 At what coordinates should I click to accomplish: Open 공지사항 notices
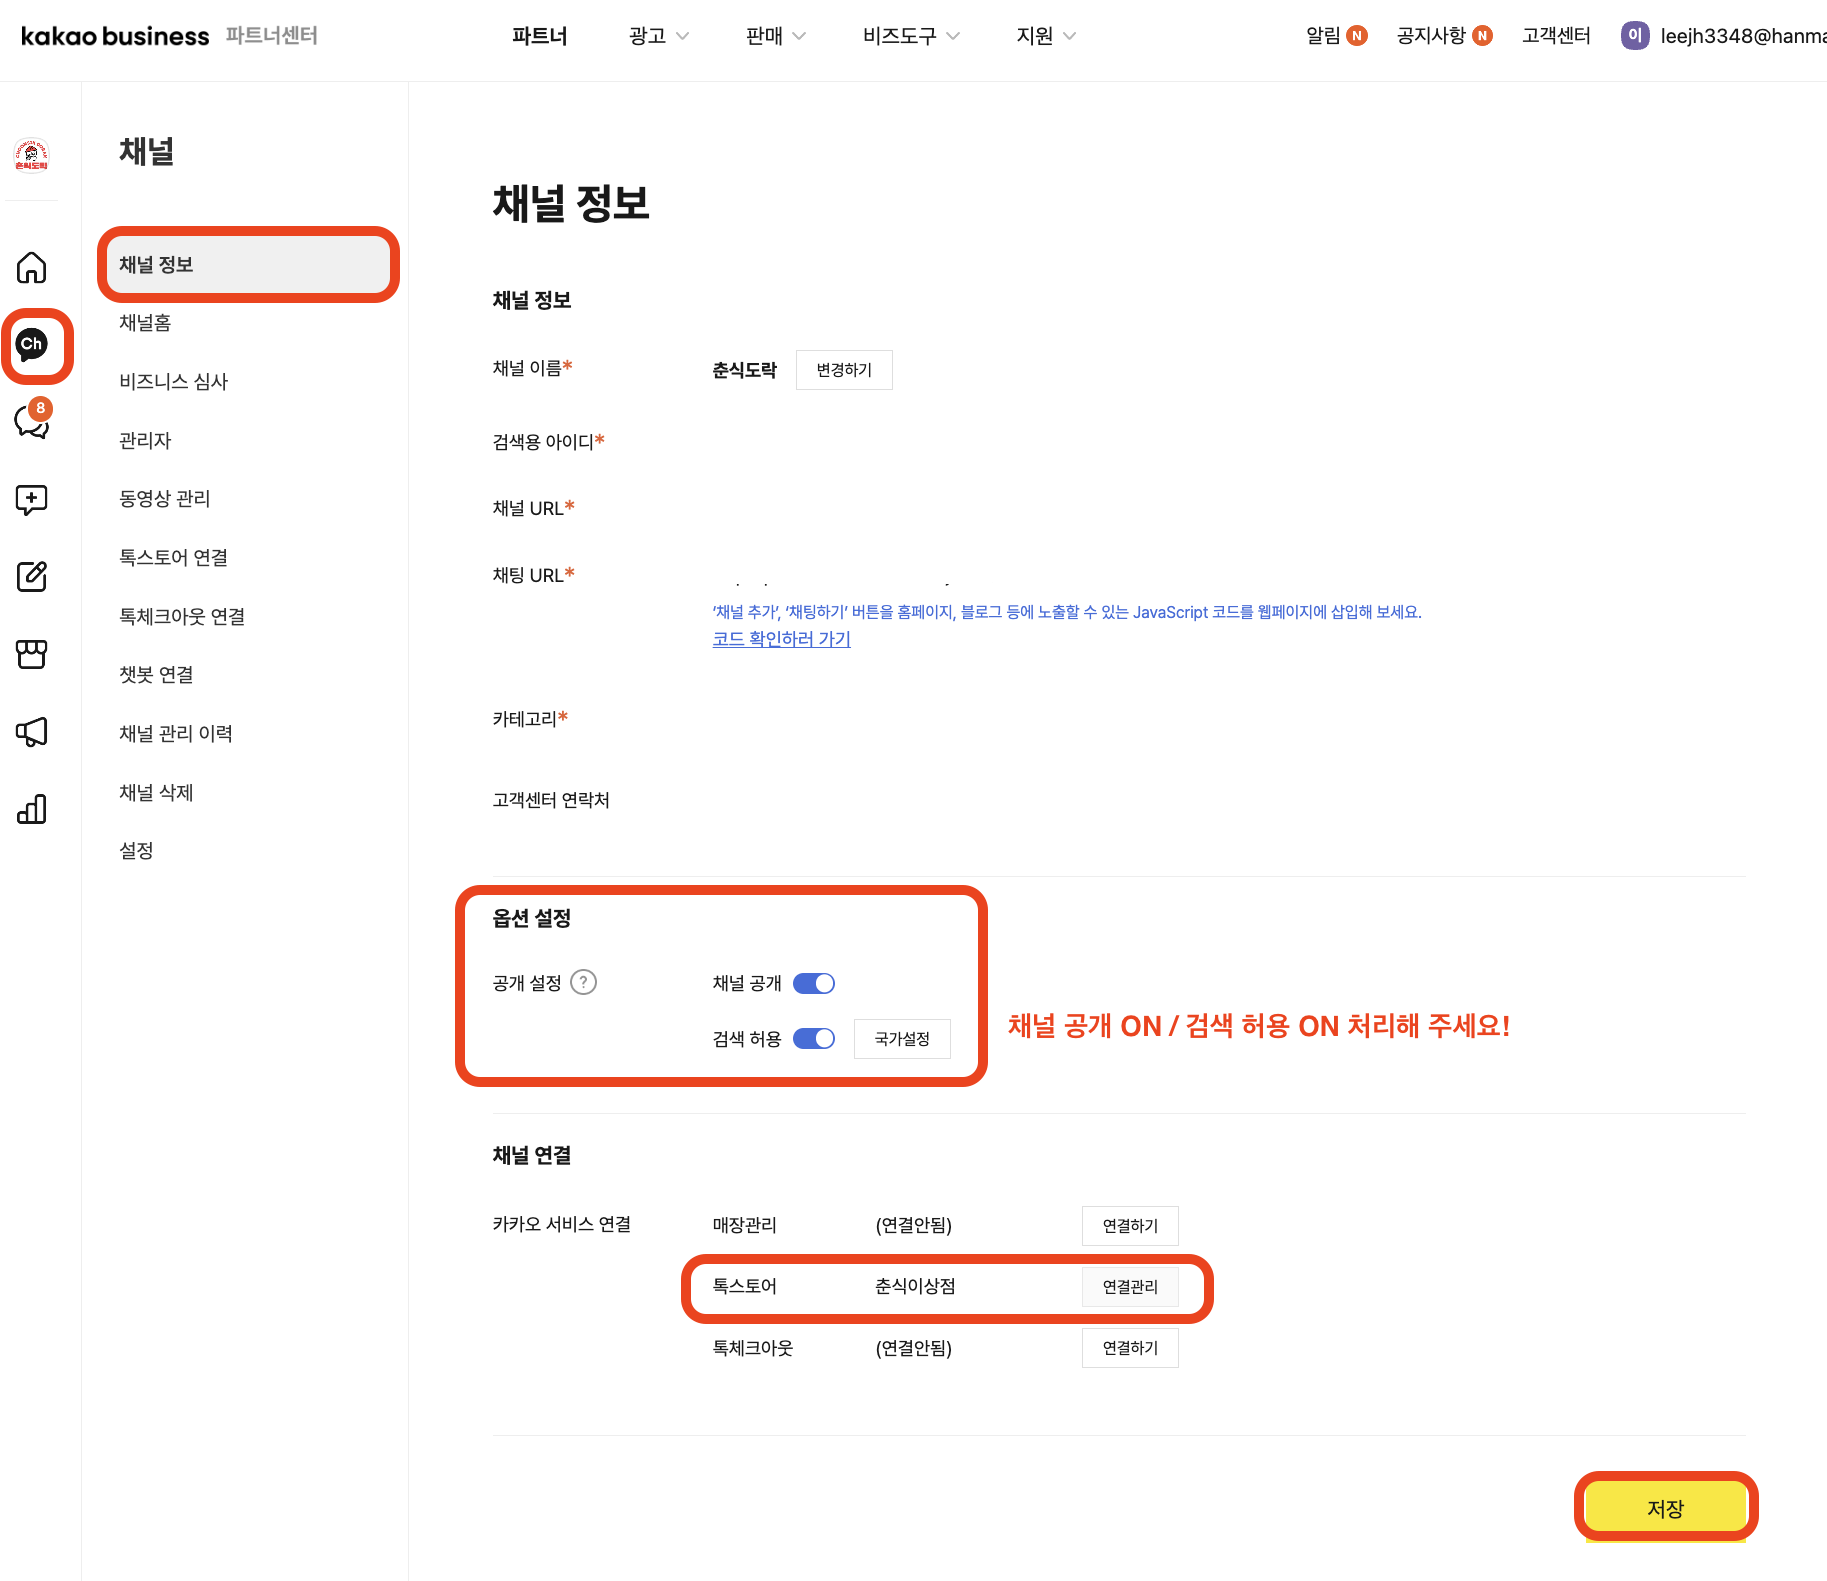coord(1431,36)
